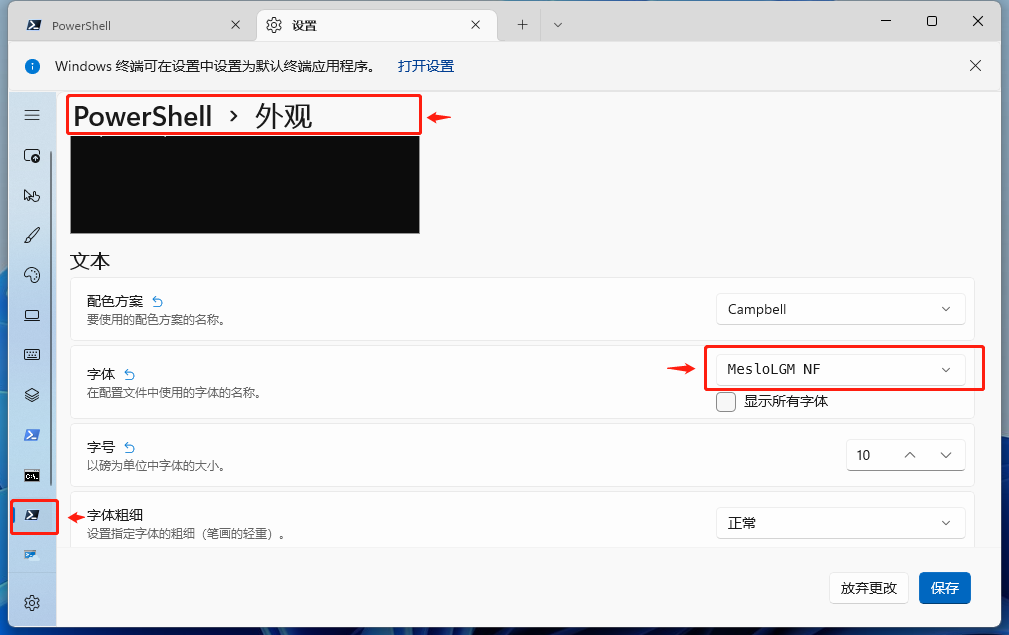This screenshot has height=635, width=1009.
Task: Click the 文本 section heading
Action: [90, 261]
